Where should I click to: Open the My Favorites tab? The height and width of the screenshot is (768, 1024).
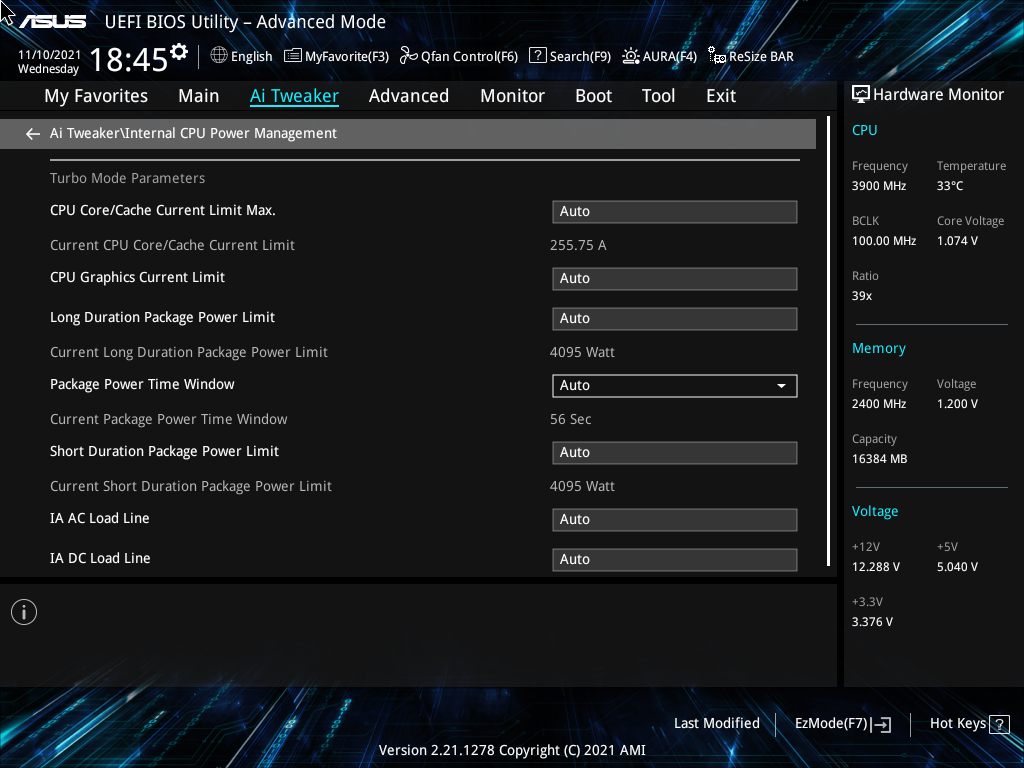point(96,96)
